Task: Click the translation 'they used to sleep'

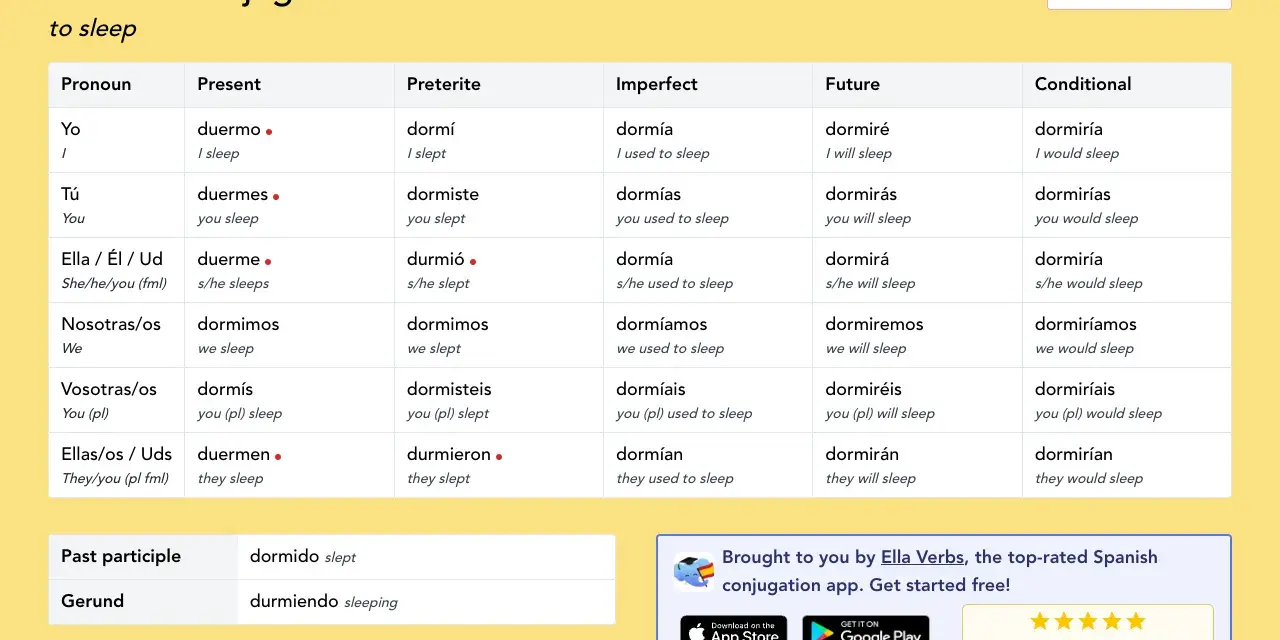Action: click(675, 478)
